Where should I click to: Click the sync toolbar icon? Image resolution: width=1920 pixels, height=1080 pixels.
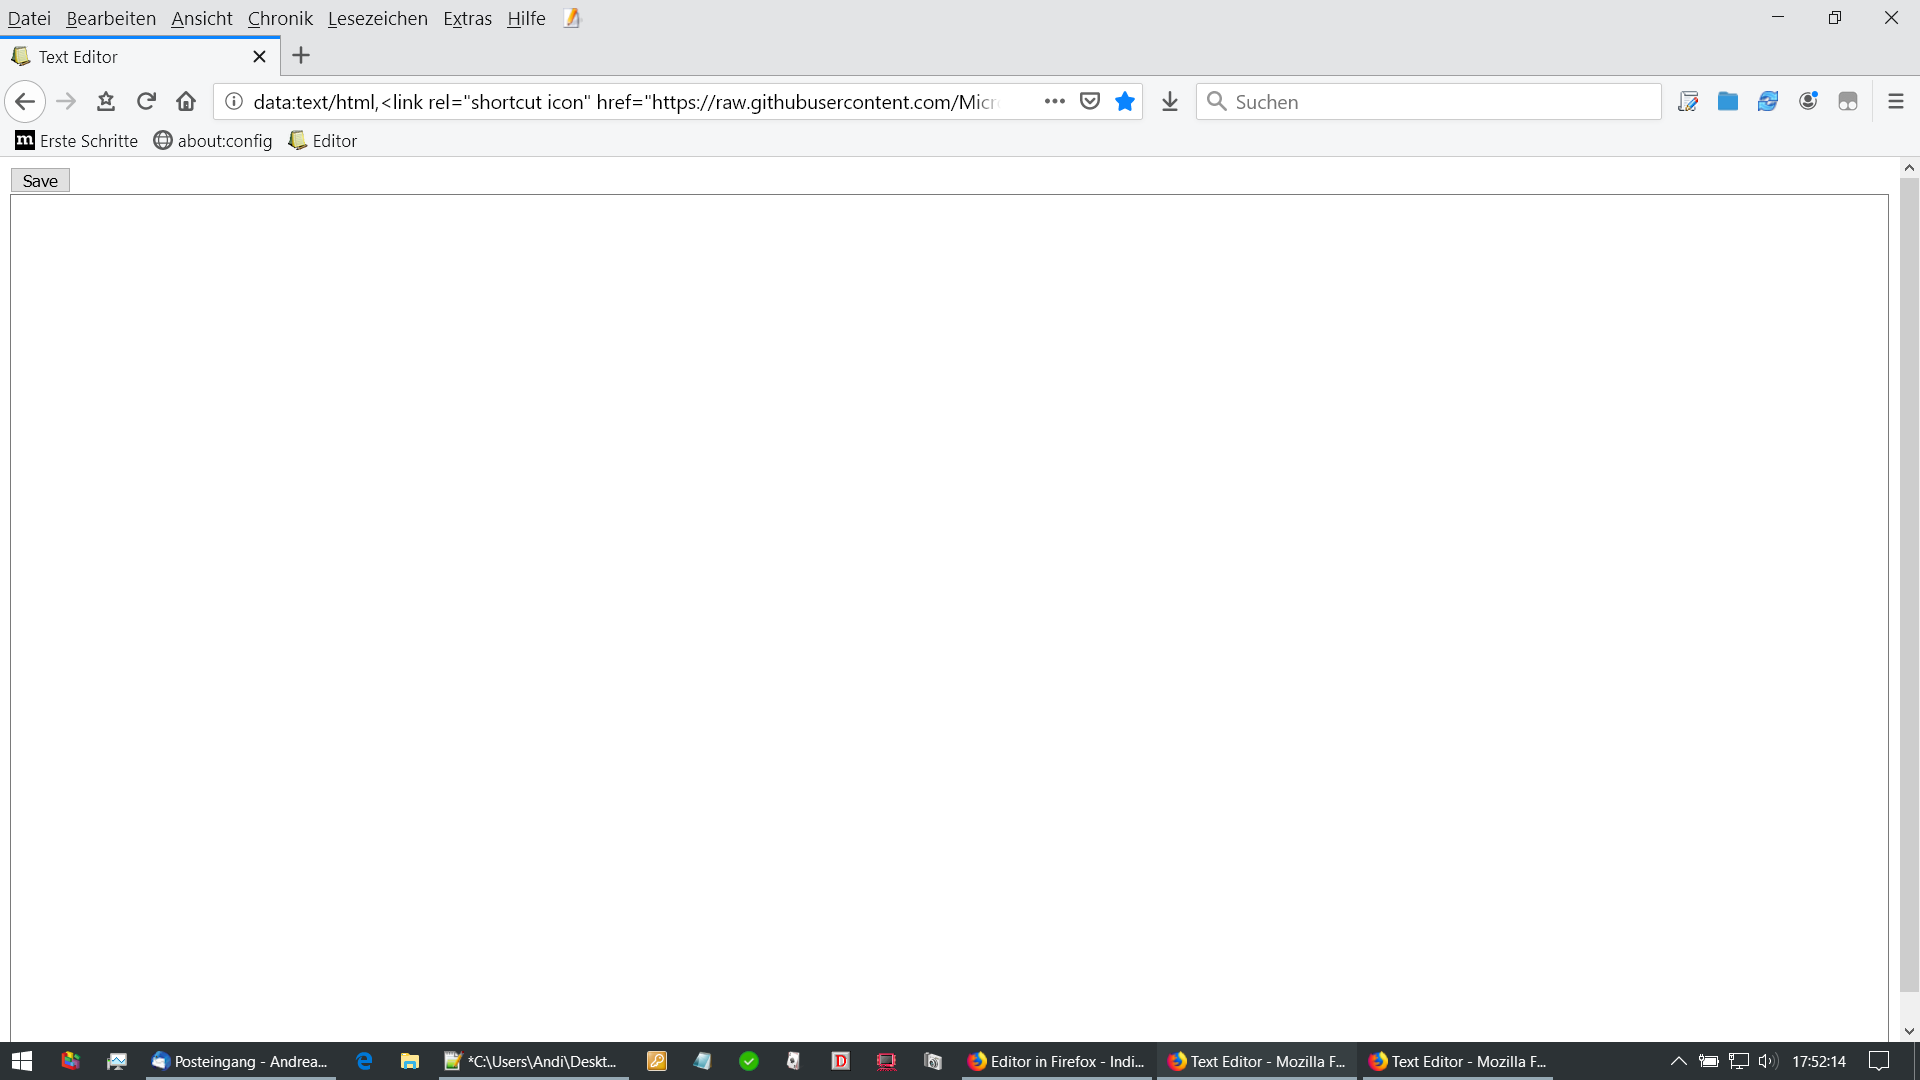[x=1768, y=101]
